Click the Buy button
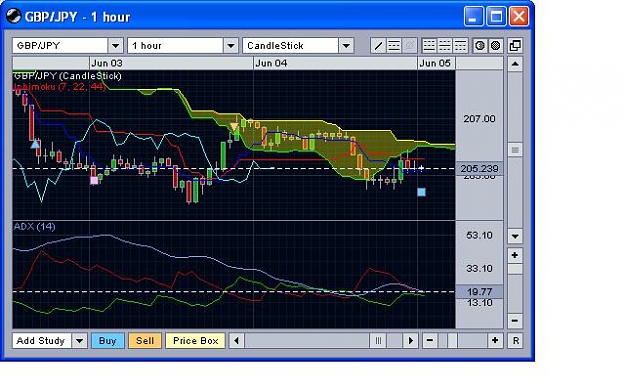 click(x=108, y=341)
